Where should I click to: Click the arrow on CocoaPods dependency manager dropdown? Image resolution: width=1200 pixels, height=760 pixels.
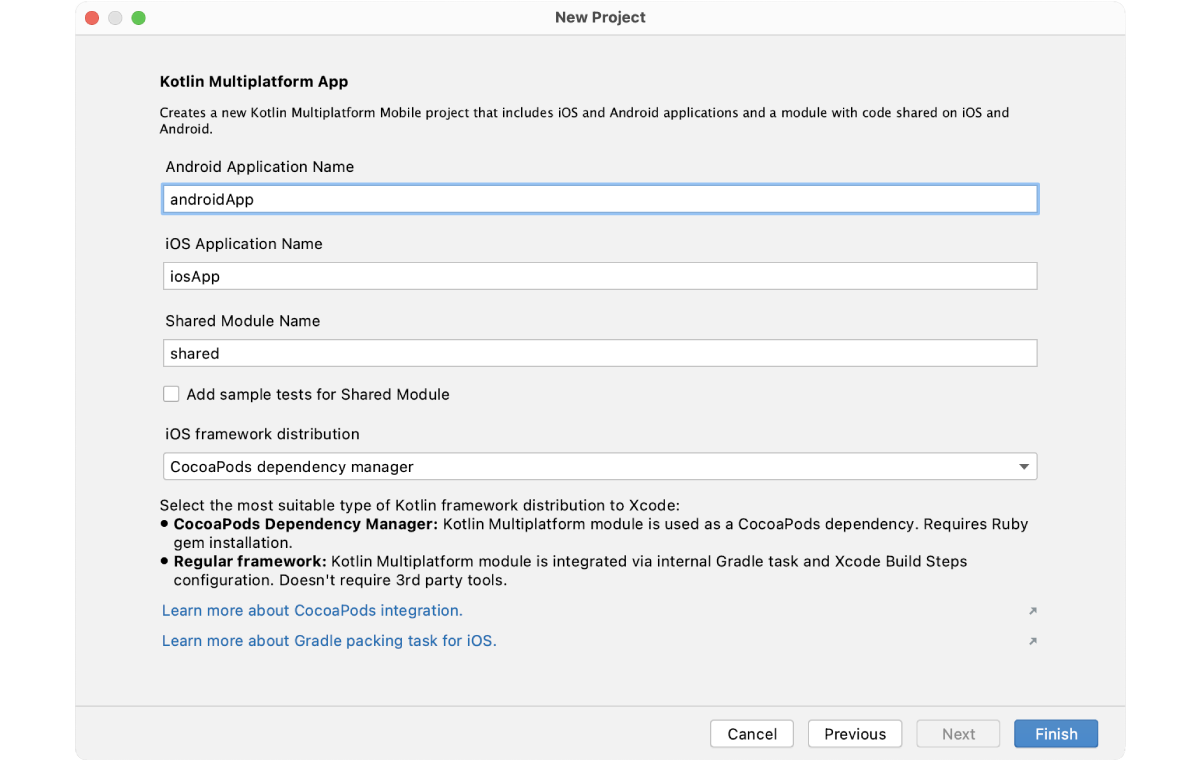pyautogui.click(x=1023, y=467)
